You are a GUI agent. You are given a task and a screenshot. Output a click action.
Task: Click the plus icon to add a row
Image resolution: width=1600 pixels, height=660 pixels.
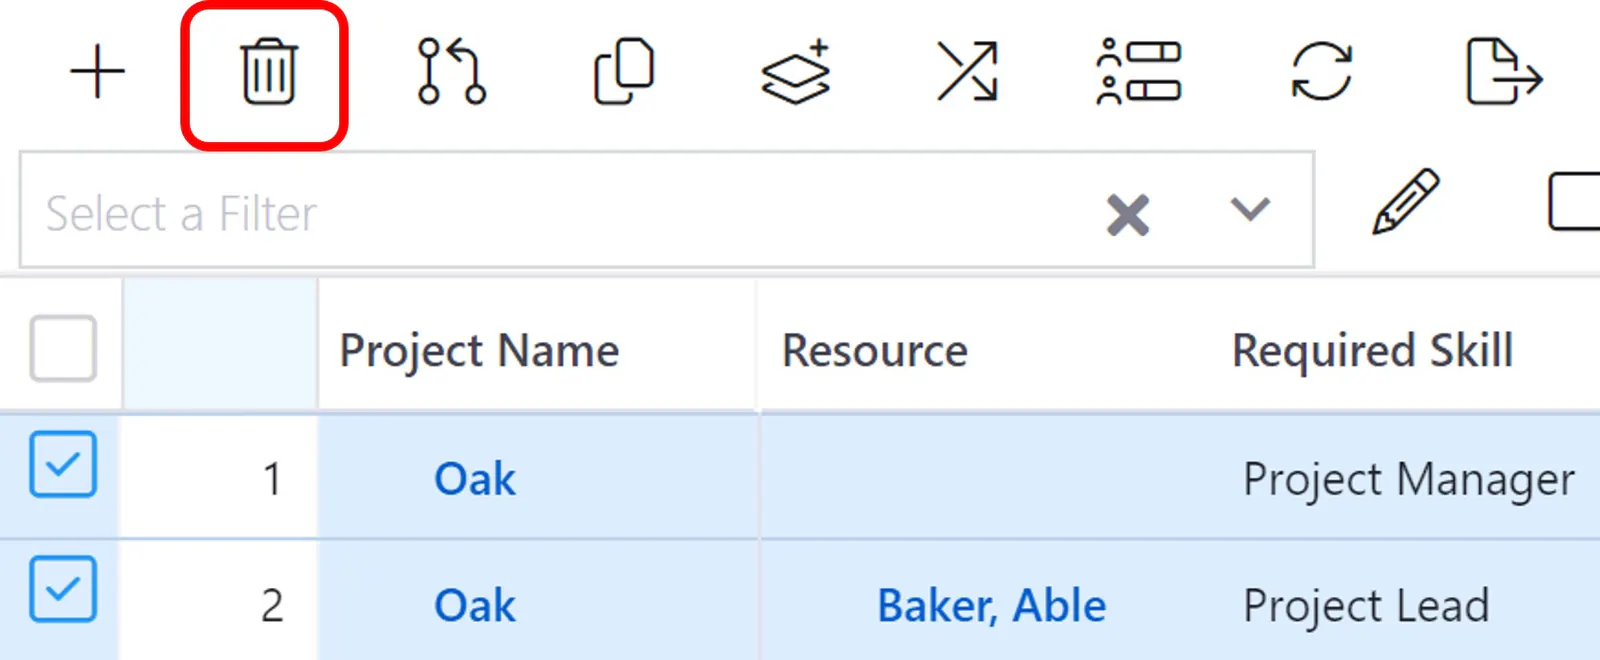click(x=97, y=72)
